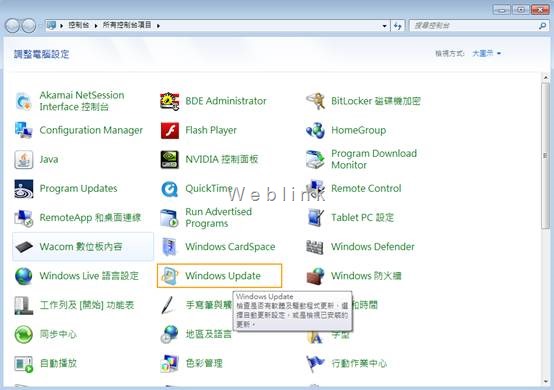
Task: Open HomeGroup spheres icon
Action: (315, 130)
